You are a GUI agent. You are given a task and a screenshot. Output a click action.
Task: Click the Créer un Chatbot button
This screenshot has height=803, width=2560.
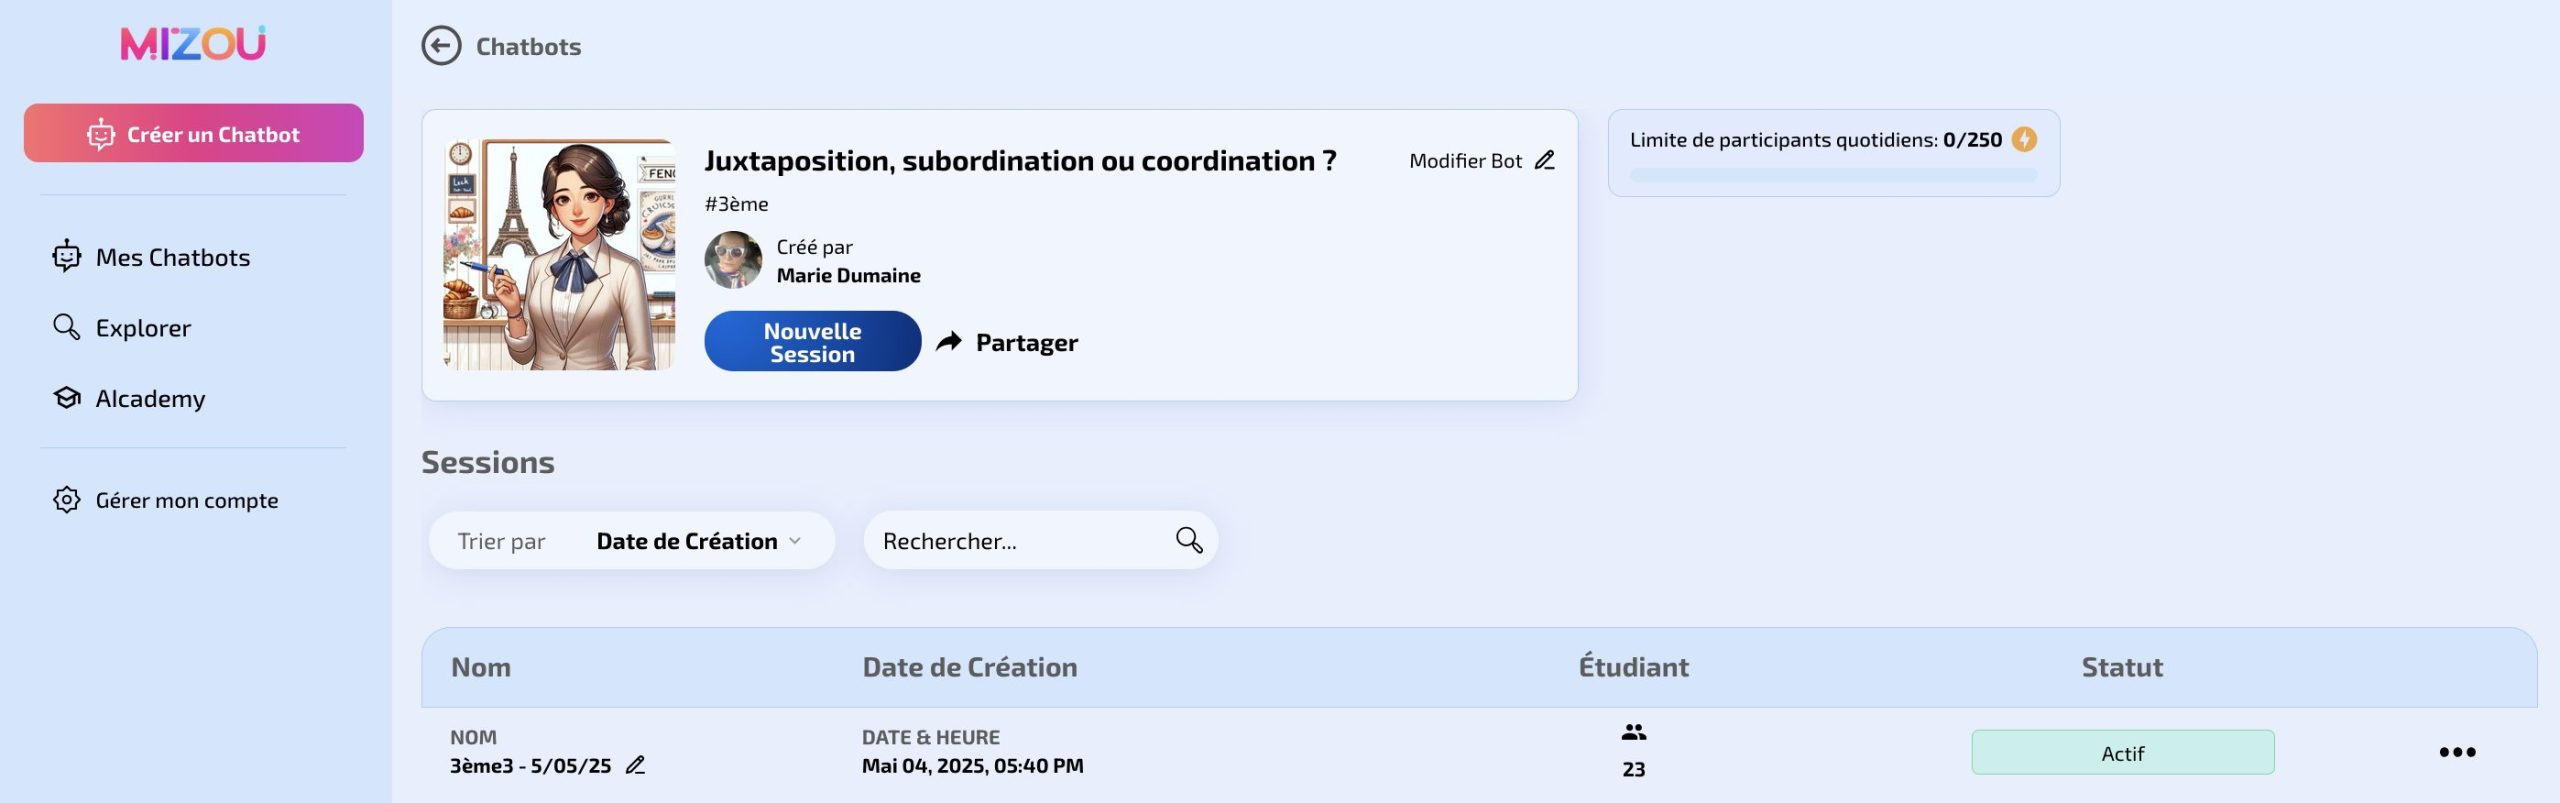pos(194,133)
